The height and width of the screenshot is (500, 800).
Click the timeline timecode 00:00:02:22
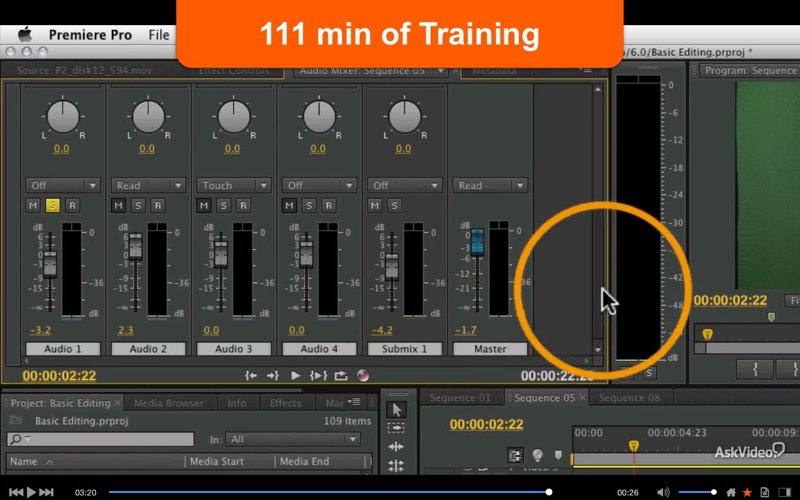click(x=486, y=424)
